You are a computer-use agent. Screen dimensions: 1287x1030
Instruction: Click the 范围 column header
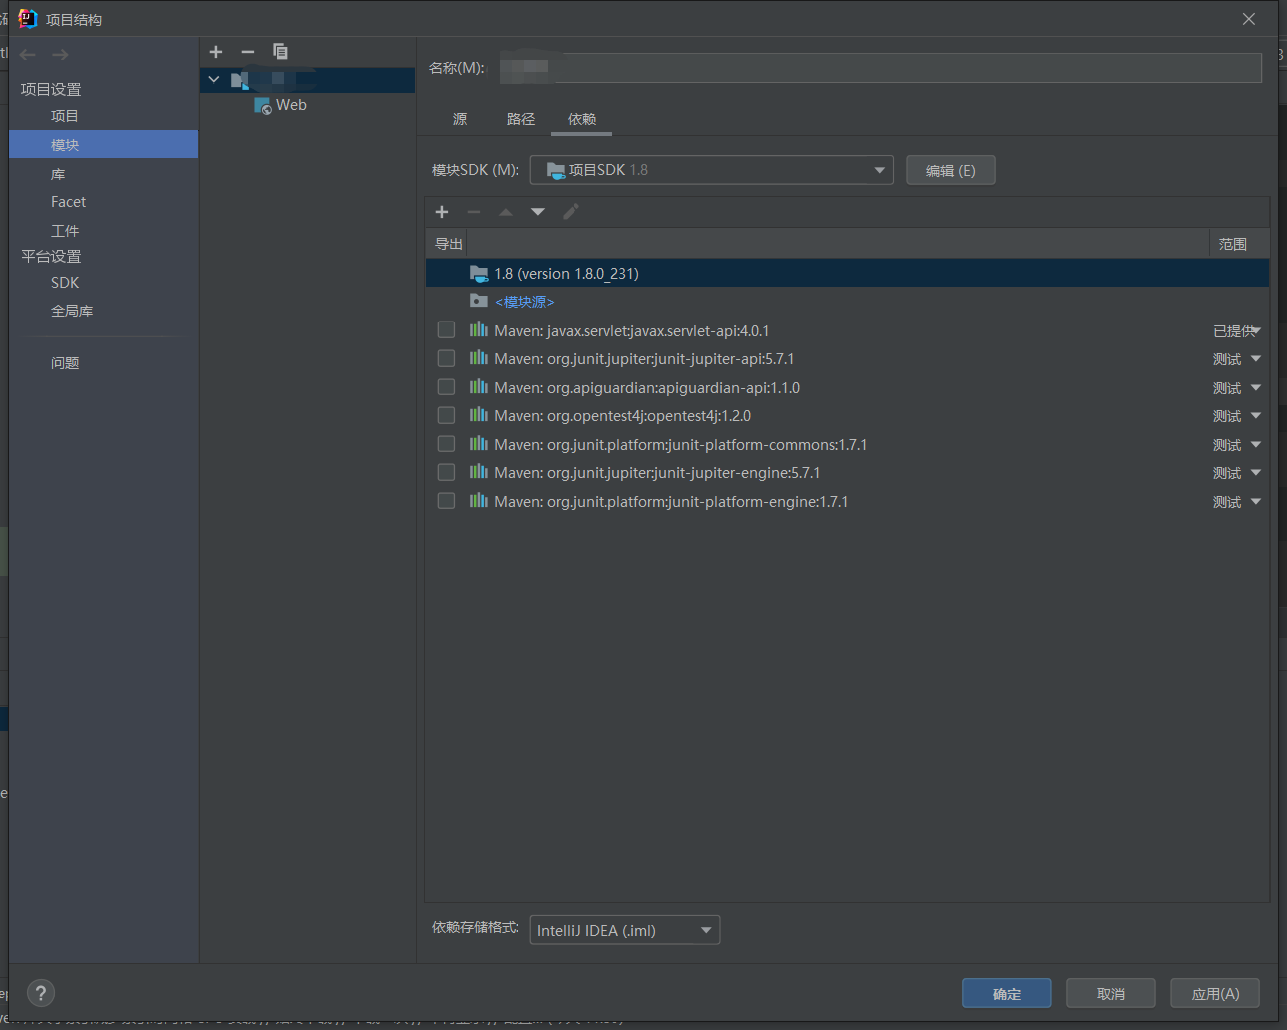[x=1239, y=244]
